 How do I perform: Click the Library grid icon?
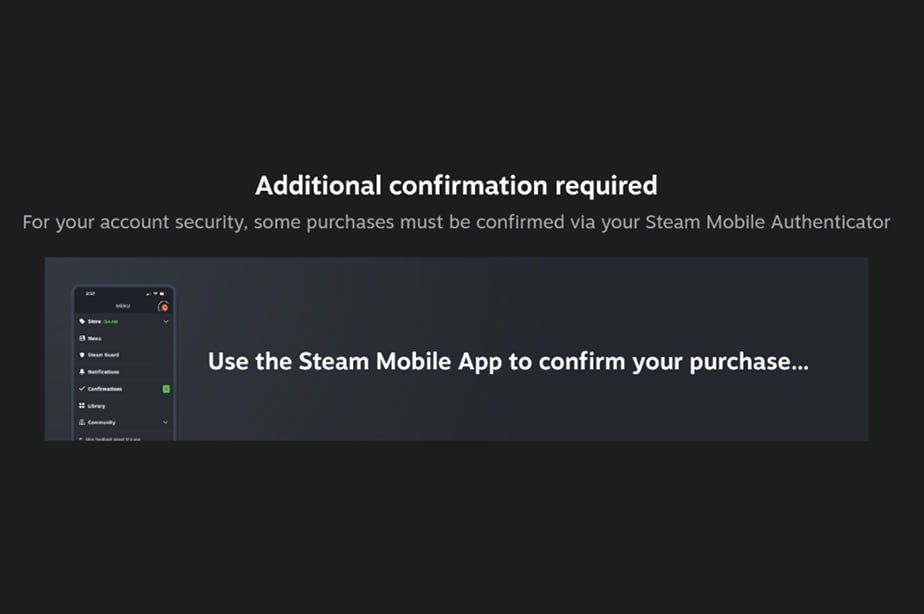point(82,405)
